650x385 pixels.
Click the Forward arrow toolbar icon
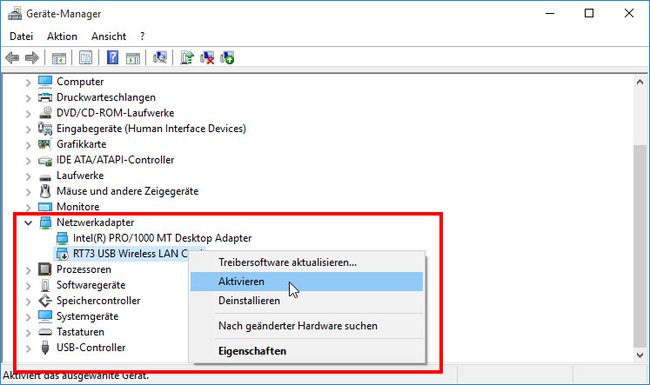pyautogui.click(x=32, y=58)
